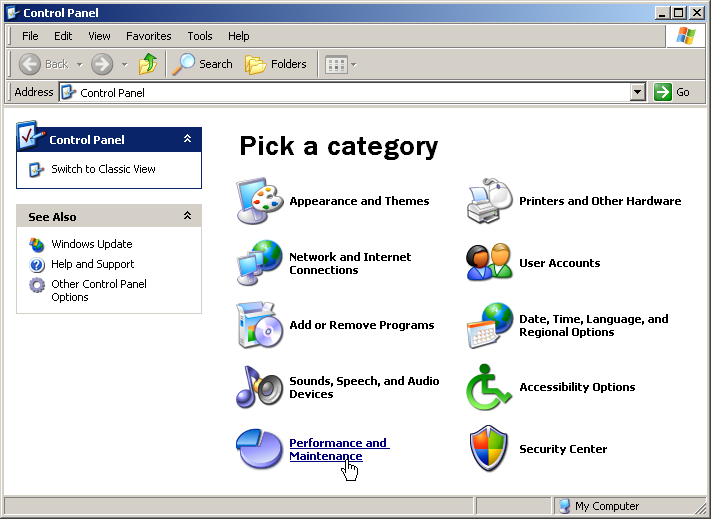
Task: Toggle the Folders pane toolbar button
Action: [x=276, y=64]
